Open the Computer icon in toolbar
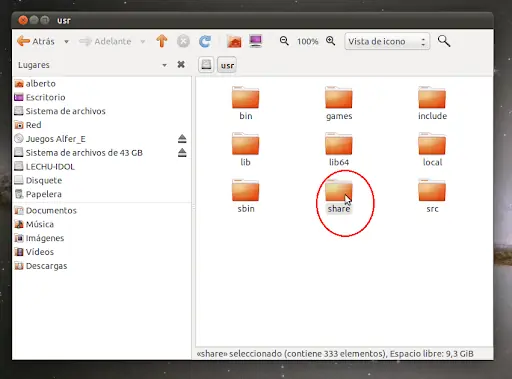This screenshot has width=512, height=379. point(256,41)
